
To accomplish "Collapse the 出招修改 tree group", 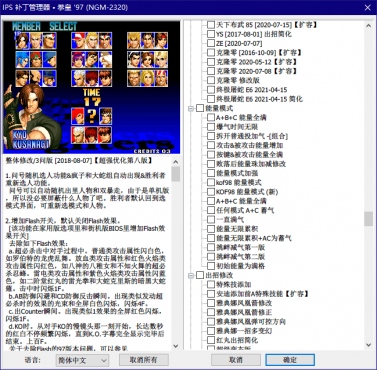I will tap(191, 275).
